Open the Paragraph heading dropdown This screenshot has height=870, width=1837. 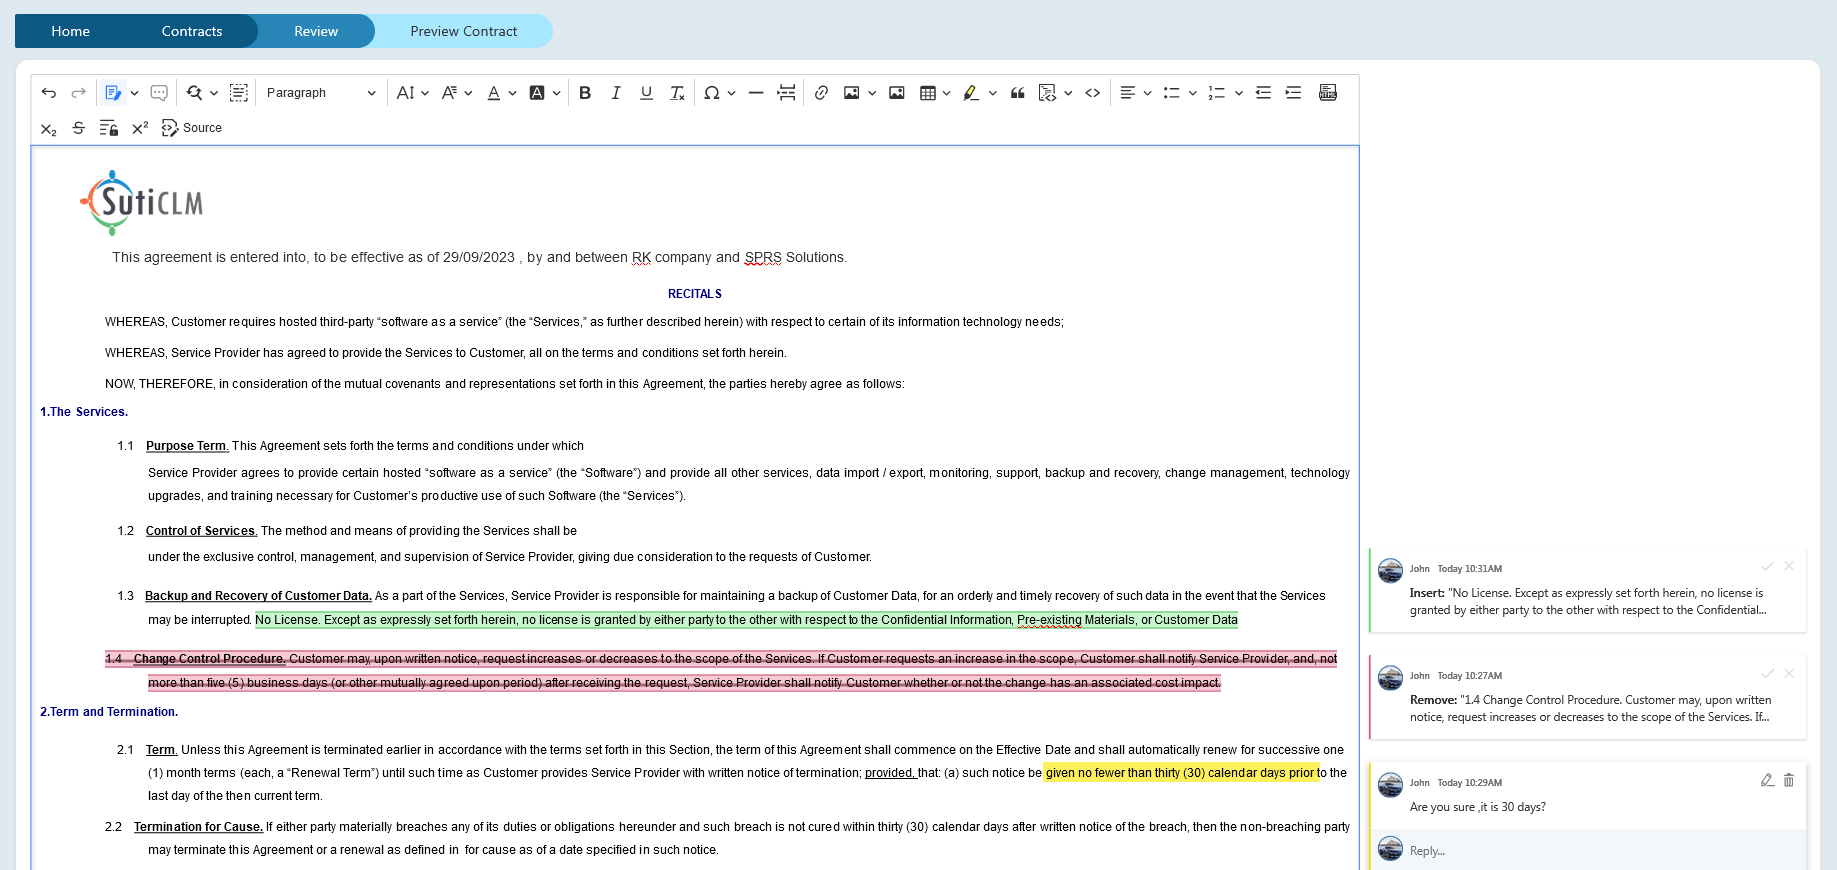(x=320, y=93)
